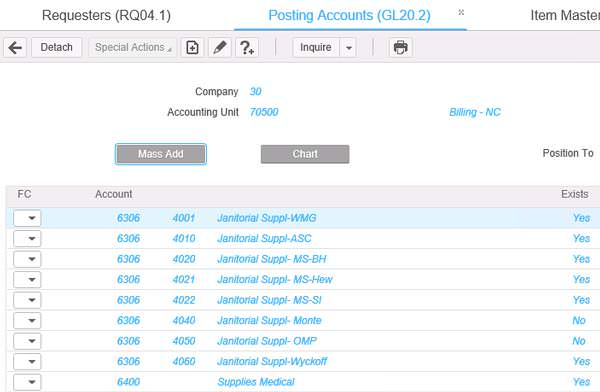Click the Billing - NC description
Screen dimensions: 600x392
(x=475, y=112)
